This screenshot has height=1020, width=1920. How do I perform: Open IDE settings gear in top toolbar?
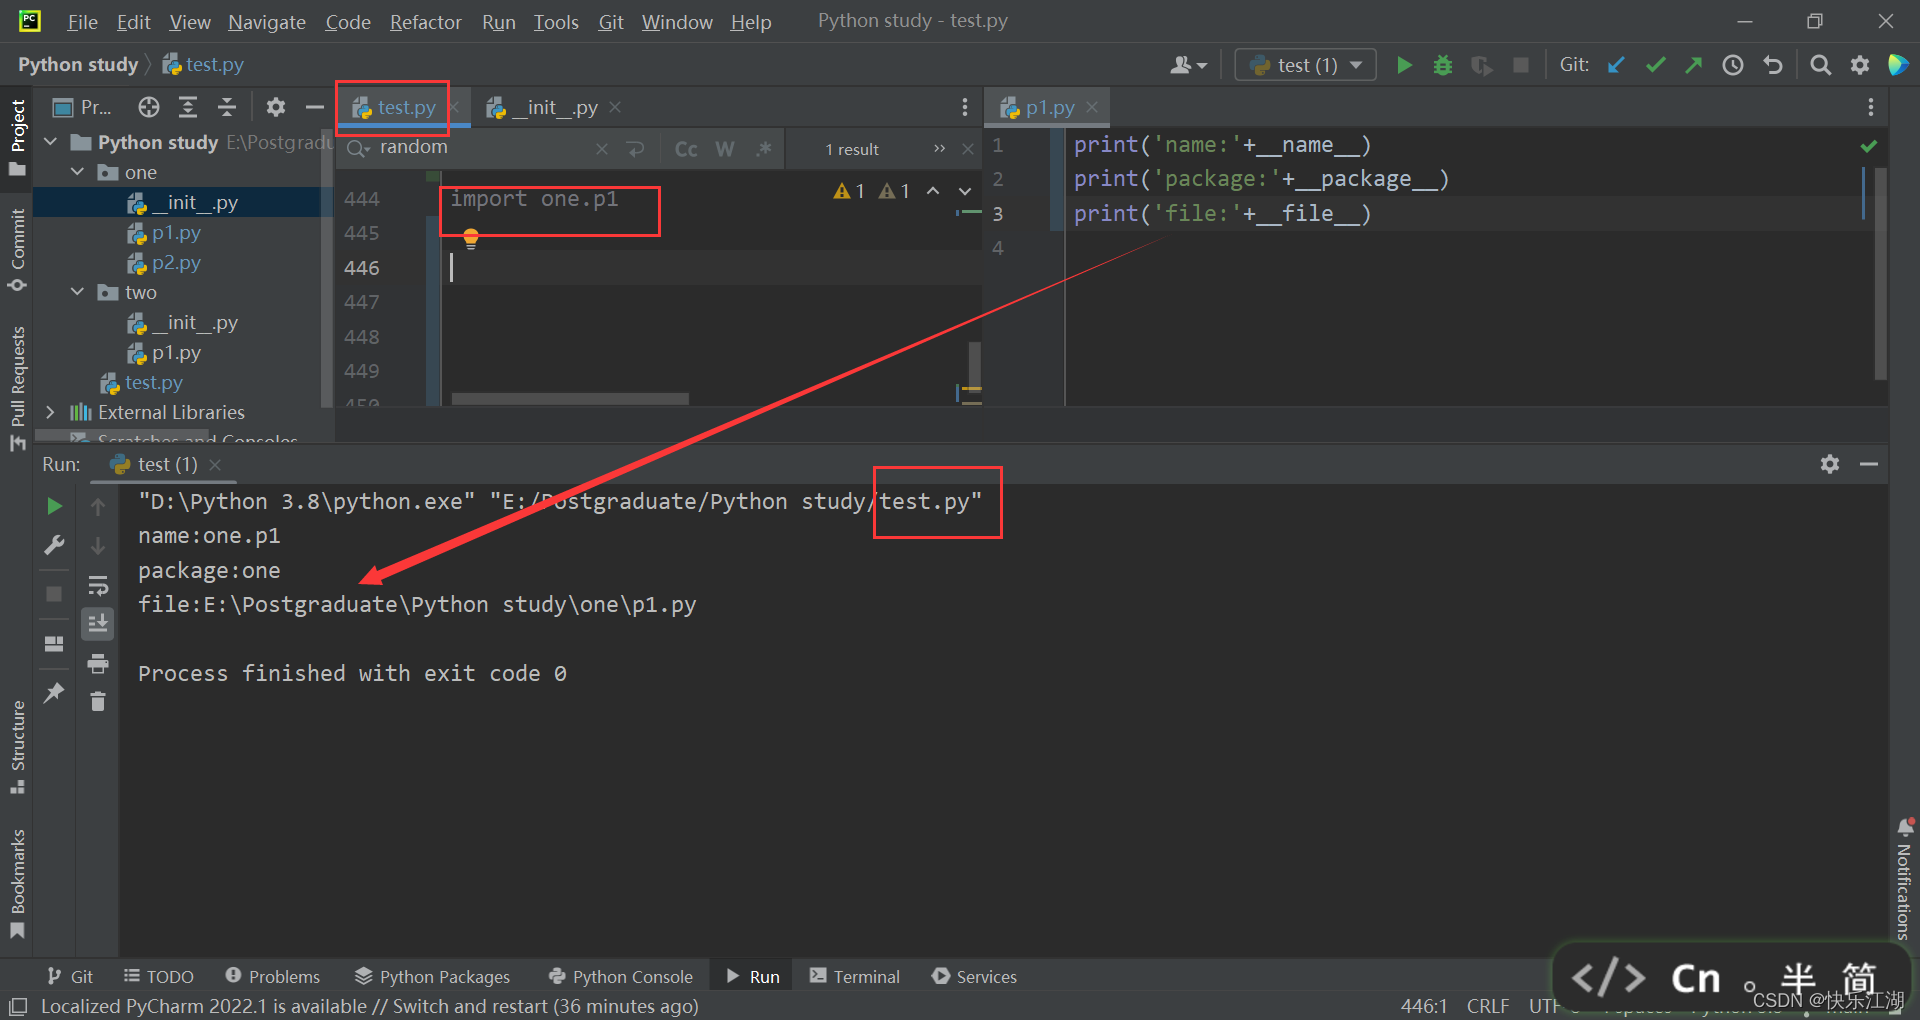(1860, 65)
